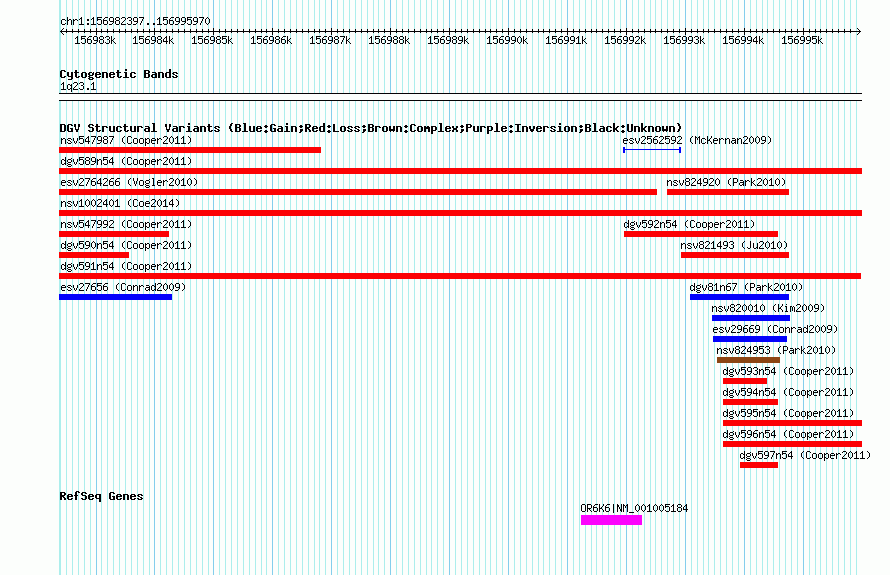
Task: Click the 156989k ruler tick label
Action: 448,40
